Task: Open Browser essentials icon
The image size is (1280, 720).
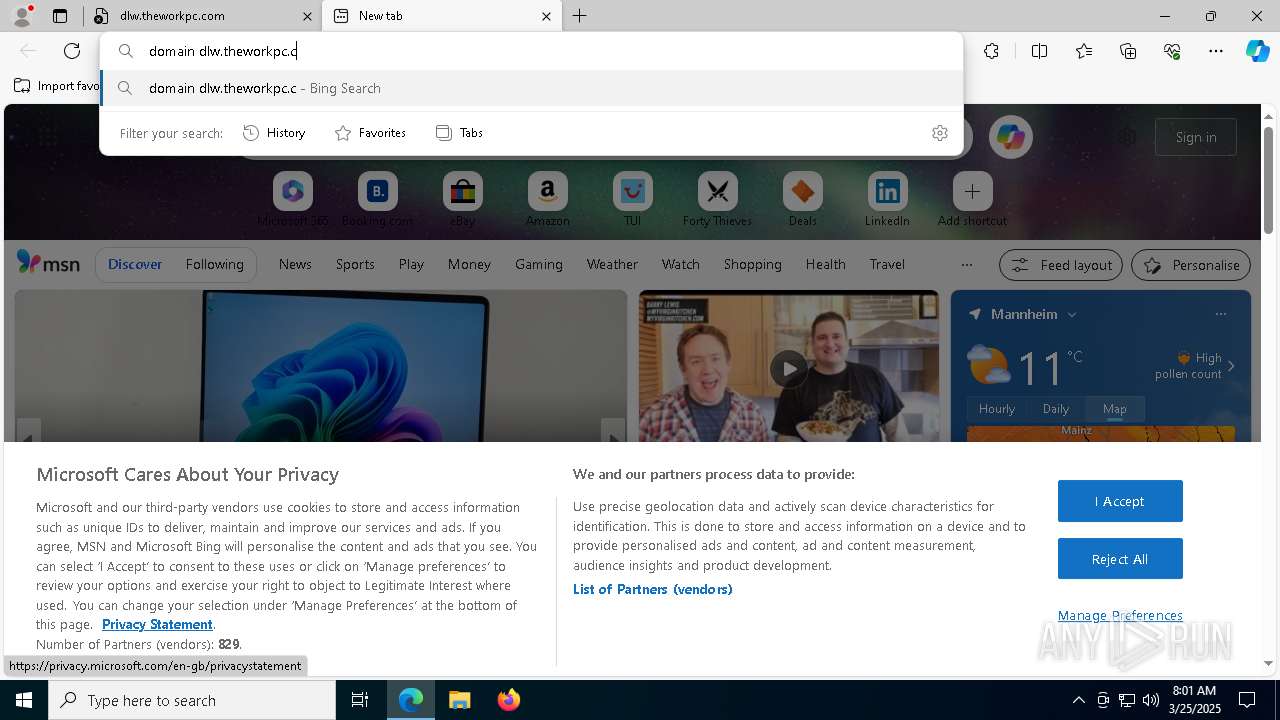Action: pos(1172,51)
